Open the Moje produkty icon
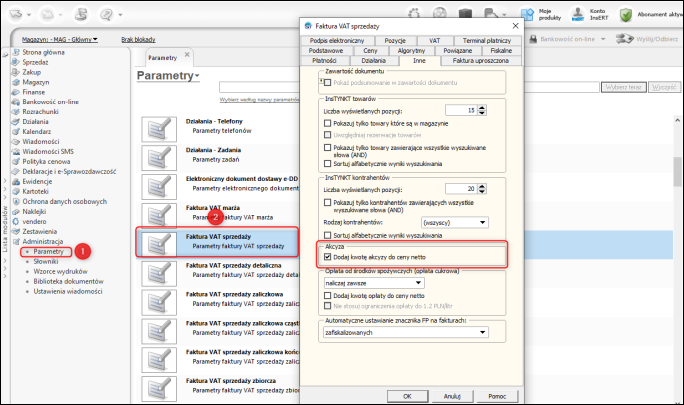The image size is (684, 405). [527, 14]
